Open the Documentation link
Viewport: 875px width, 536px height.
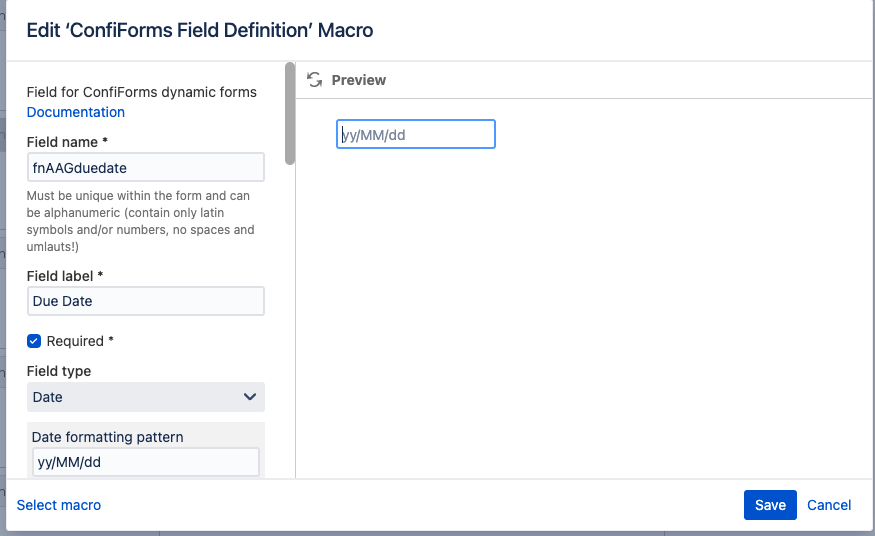pyautogui.click(x=75, y=112)
